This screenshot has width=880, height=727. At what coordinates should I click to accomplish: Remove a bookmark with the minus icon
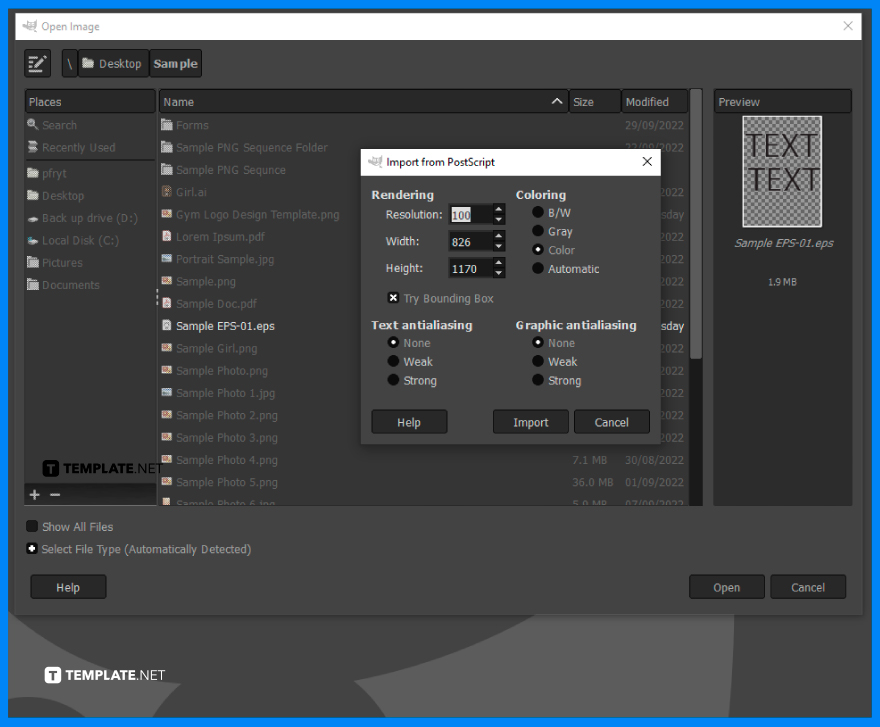(53, 494)
